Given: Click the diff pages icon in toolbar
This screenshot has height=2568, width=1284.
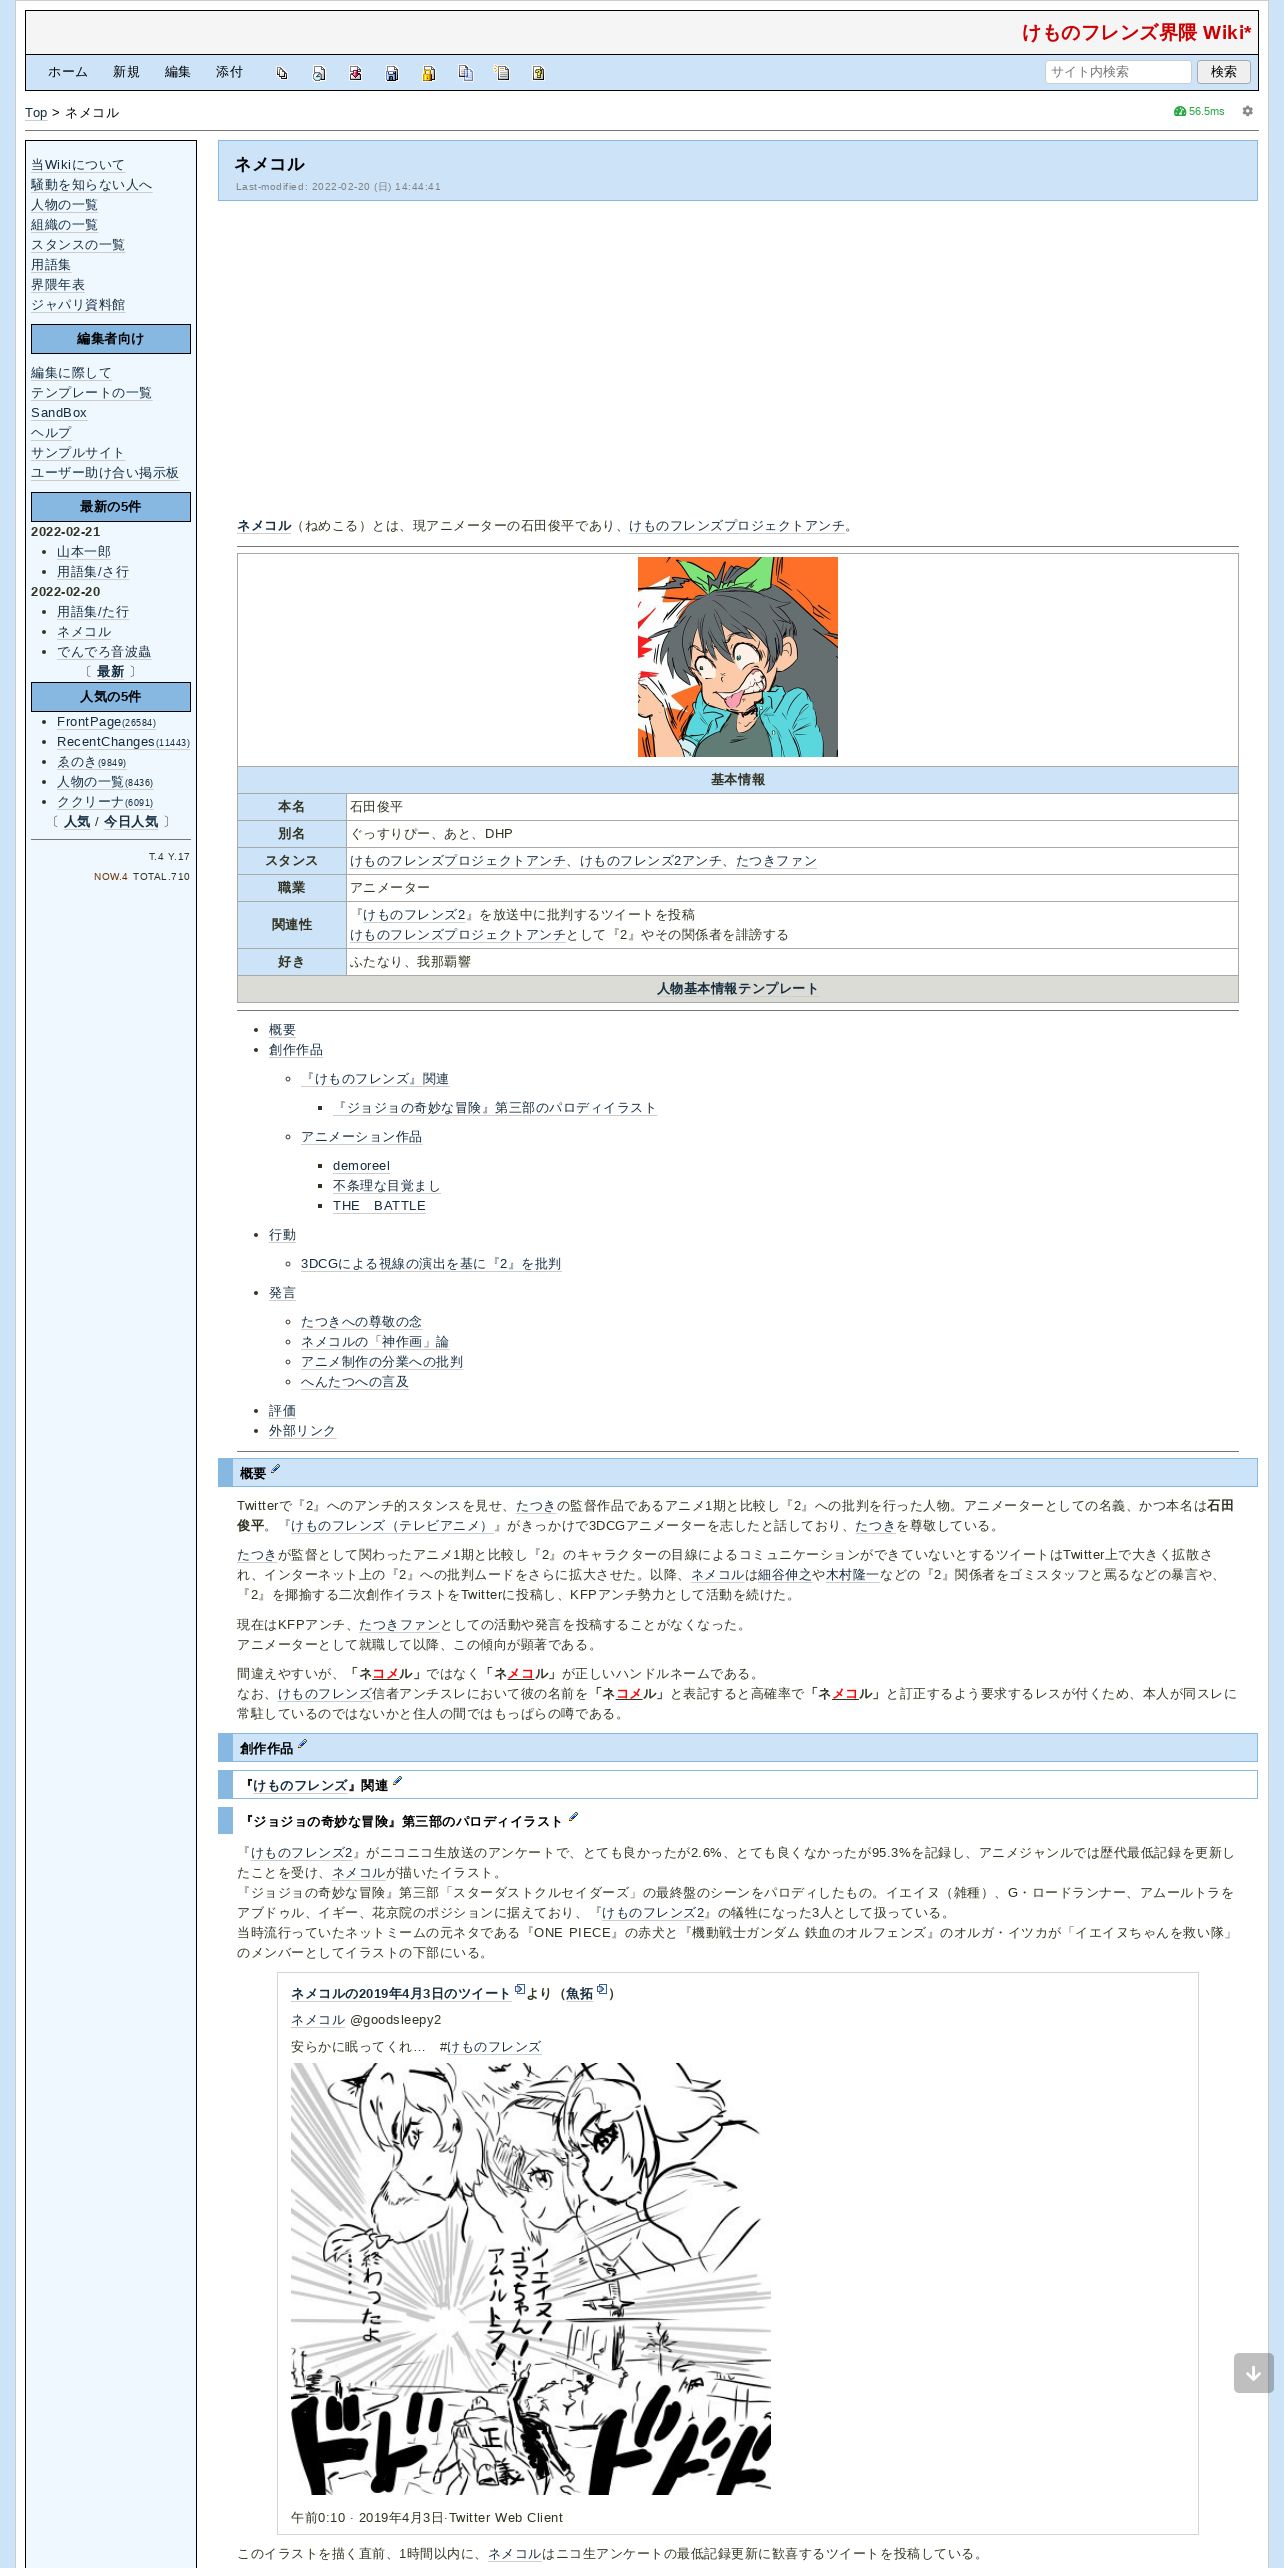Looking at the screenshot, I should pos(282,73).
